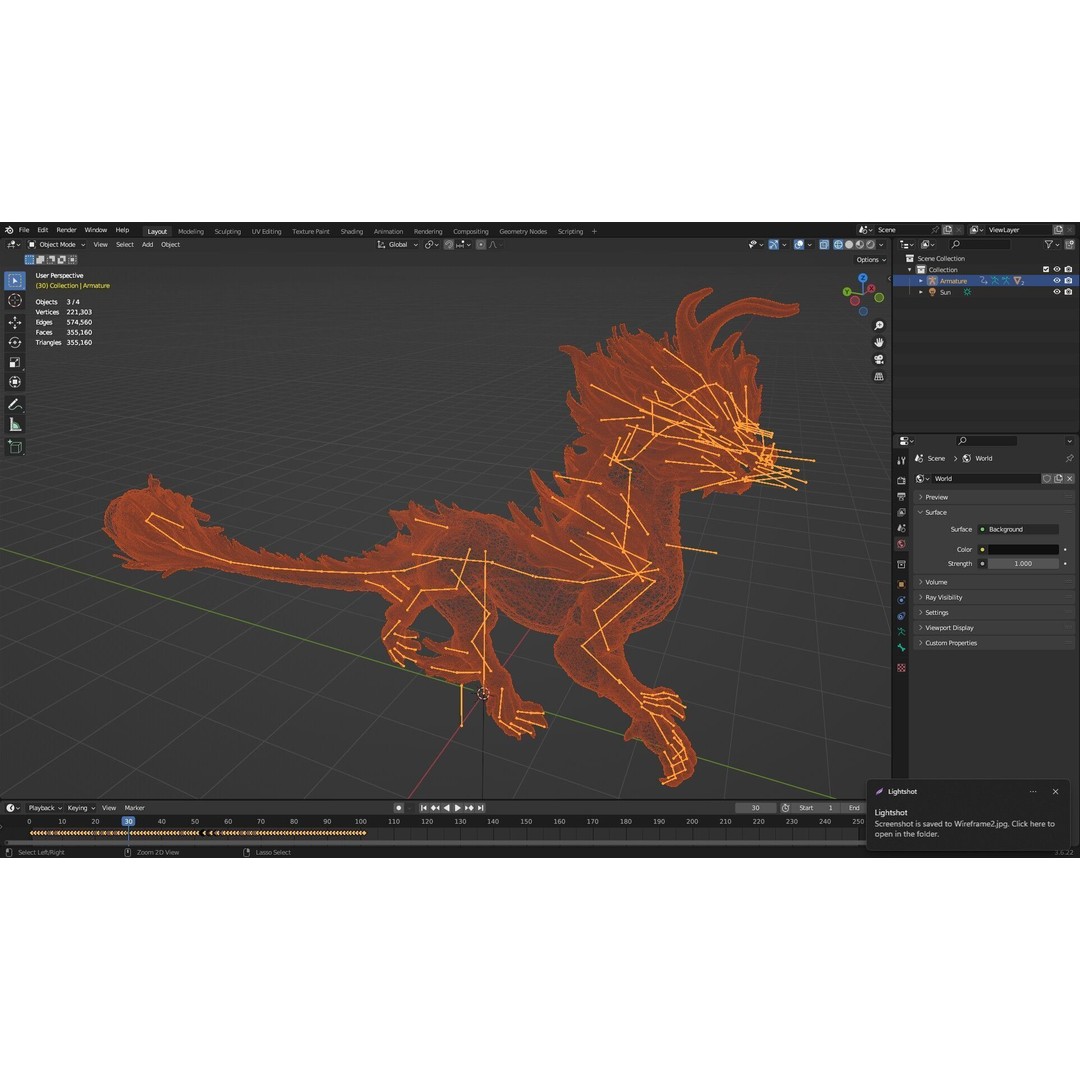Click the viewport pan hand icon
The height and width of the screenshot is (1080, 1080).
(879, 342)
